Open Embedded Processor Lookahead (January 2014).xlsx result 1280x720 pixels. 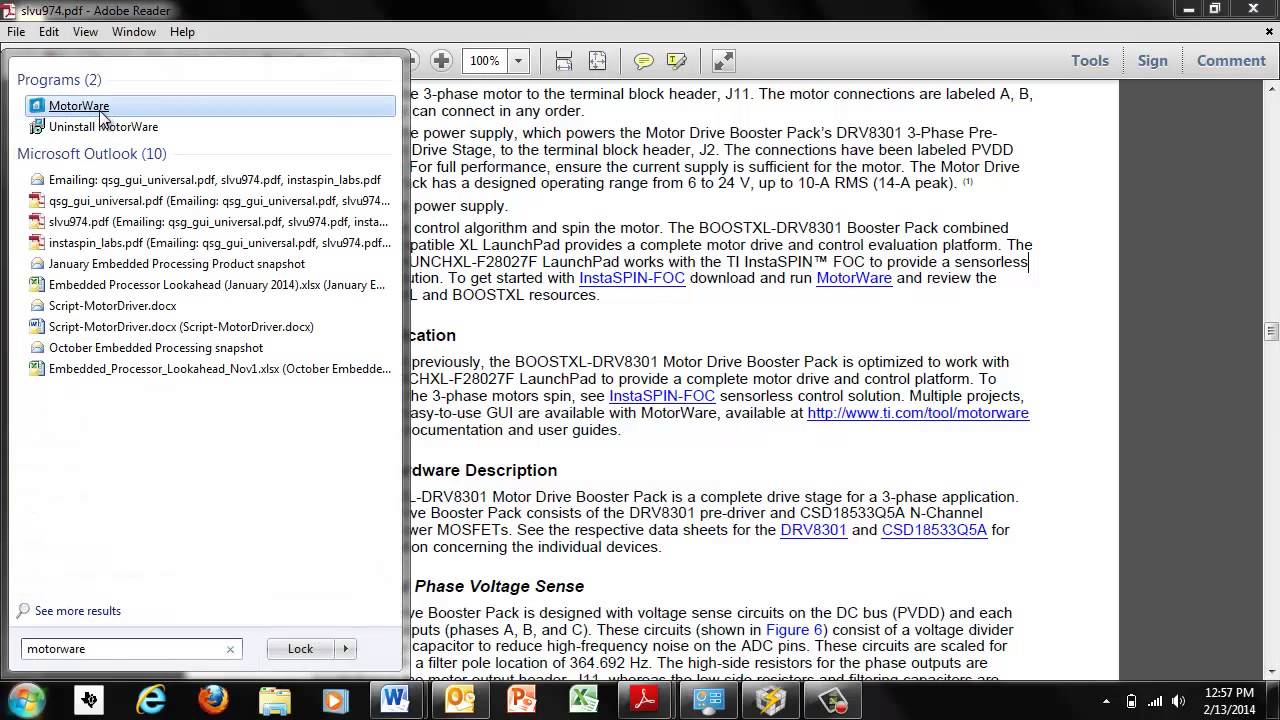[210, 285]
